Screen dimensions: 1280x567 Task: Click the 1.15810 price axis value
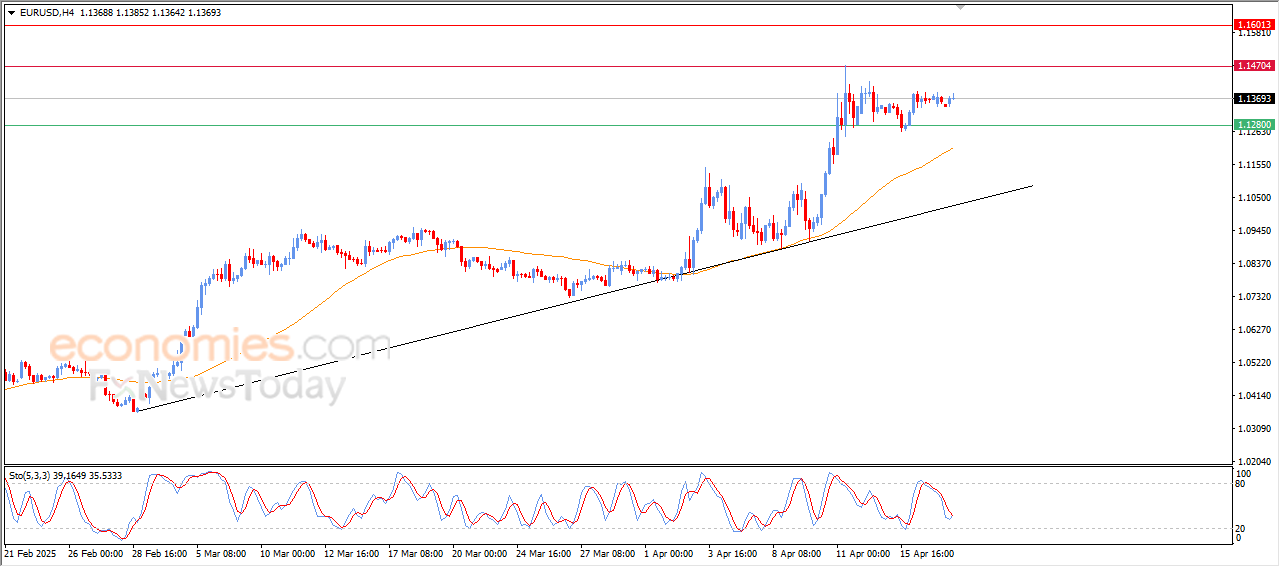pos(1253,34)
